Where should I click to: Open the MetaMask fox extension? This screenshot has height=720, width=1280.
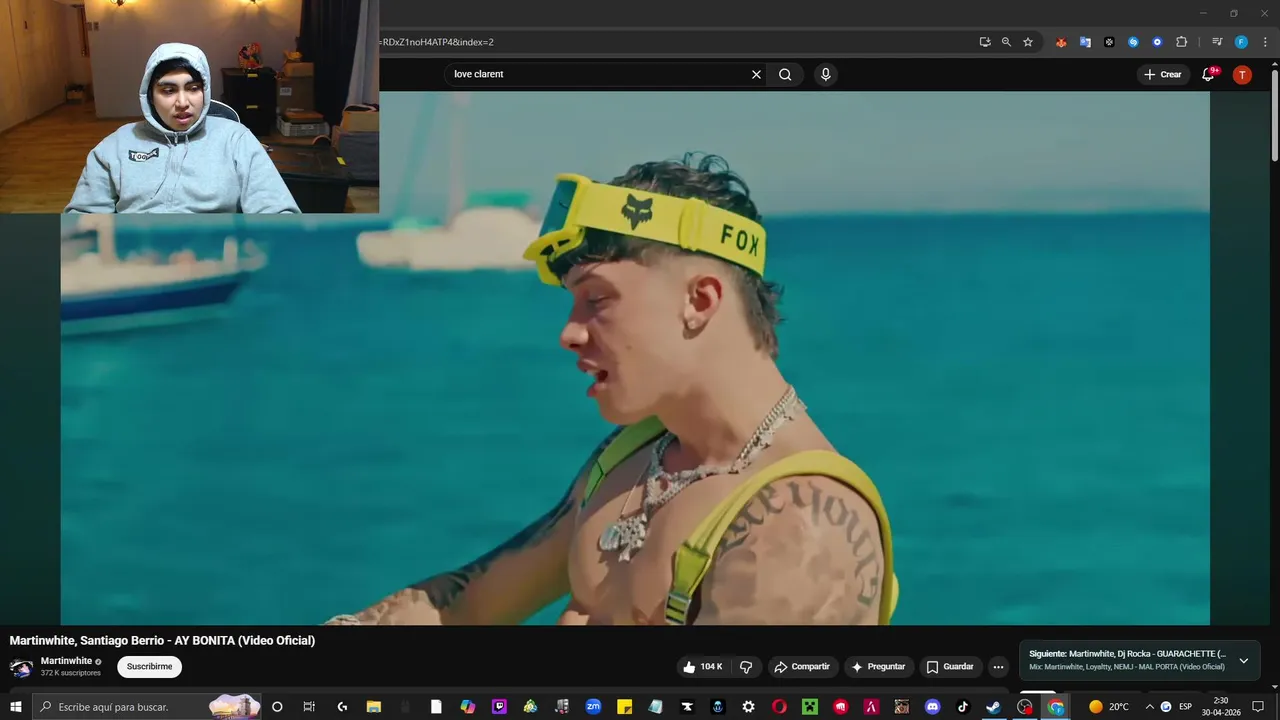[1061, 42]
